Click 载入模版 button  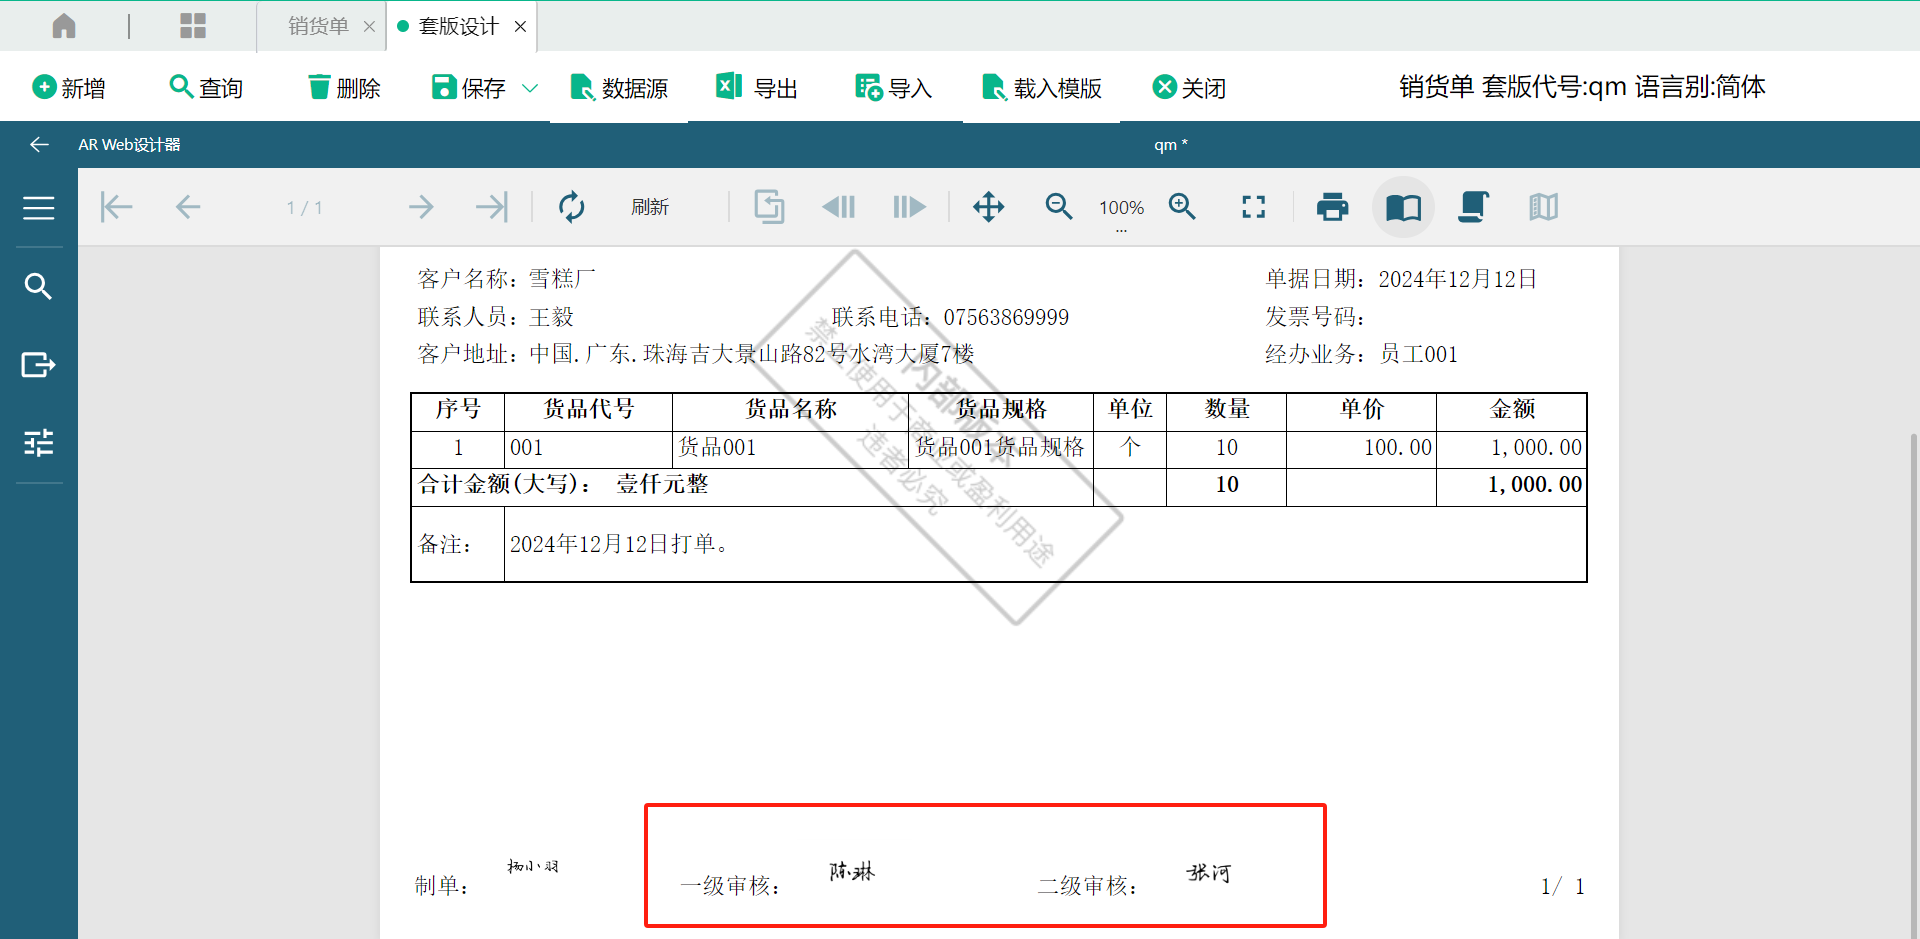tap(1042, 88)
